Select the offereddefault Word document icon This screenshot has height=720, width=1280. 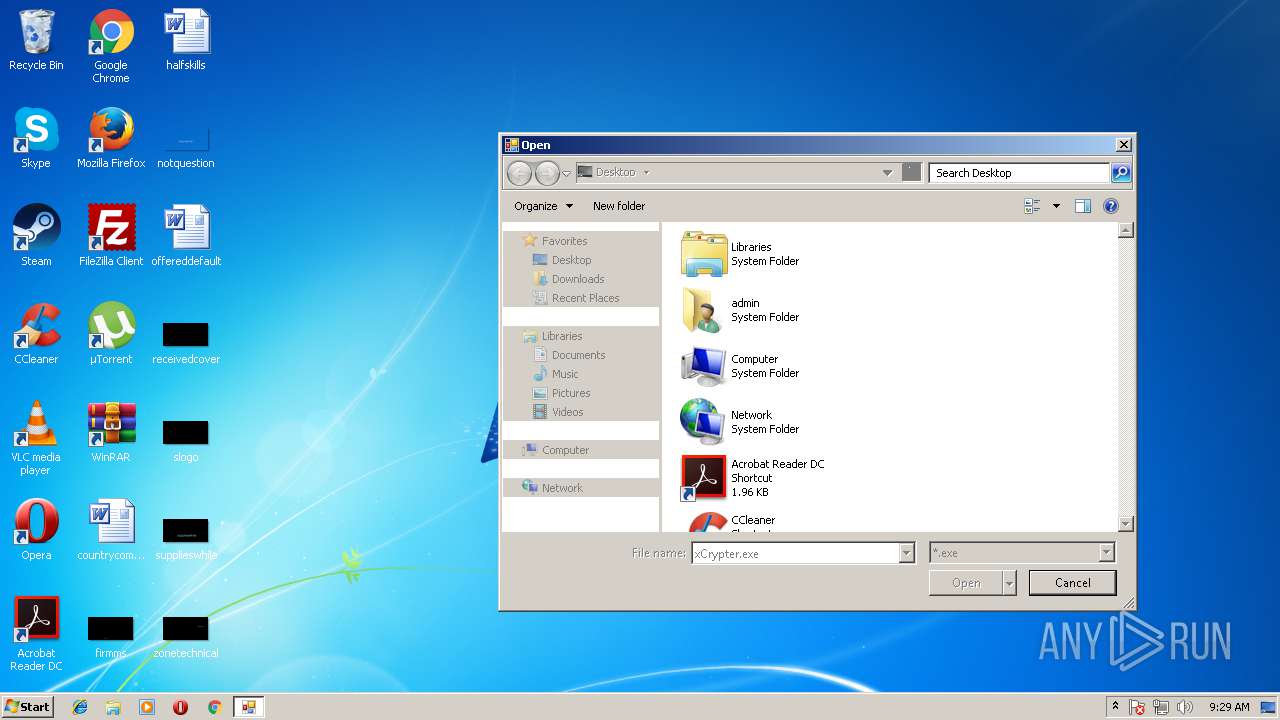point(186,237)
